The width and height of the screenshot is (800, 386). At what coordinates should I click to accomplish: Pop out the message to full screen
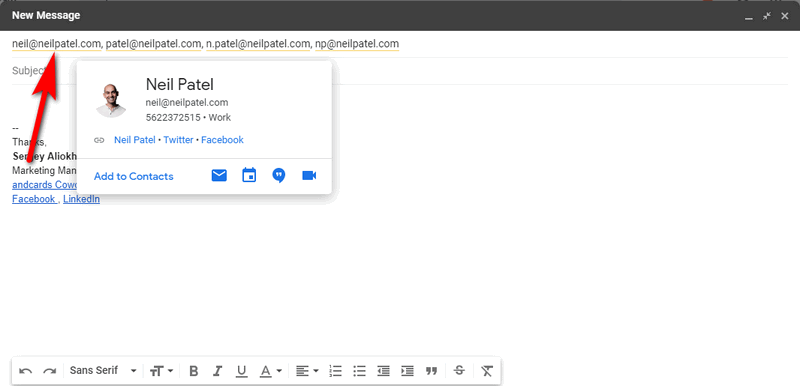tap(767, 16)
